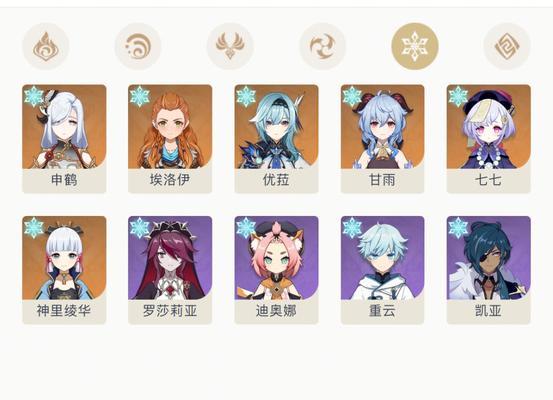Viewport: 553px width, 400px height.
Task: Select the Anemo element filter icon
Action: point(322,46)
